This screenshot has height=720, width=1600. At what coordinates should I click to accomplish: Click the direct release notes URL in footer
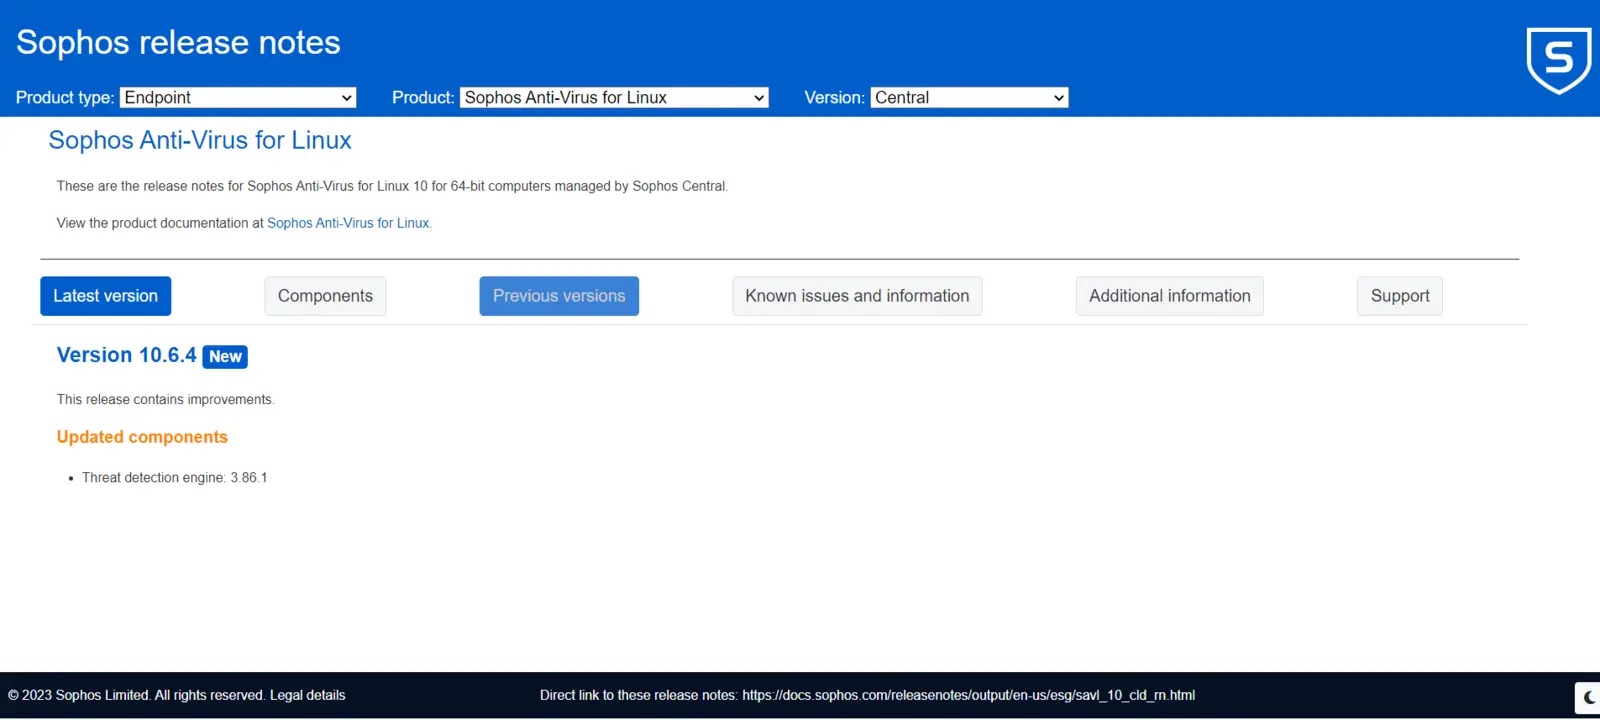[x=968, y=695]
